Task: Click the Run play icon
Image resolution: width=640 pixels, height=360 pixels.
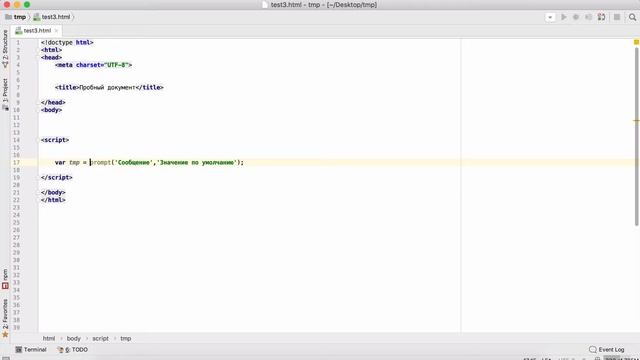Action: click(x=564, y=17)
